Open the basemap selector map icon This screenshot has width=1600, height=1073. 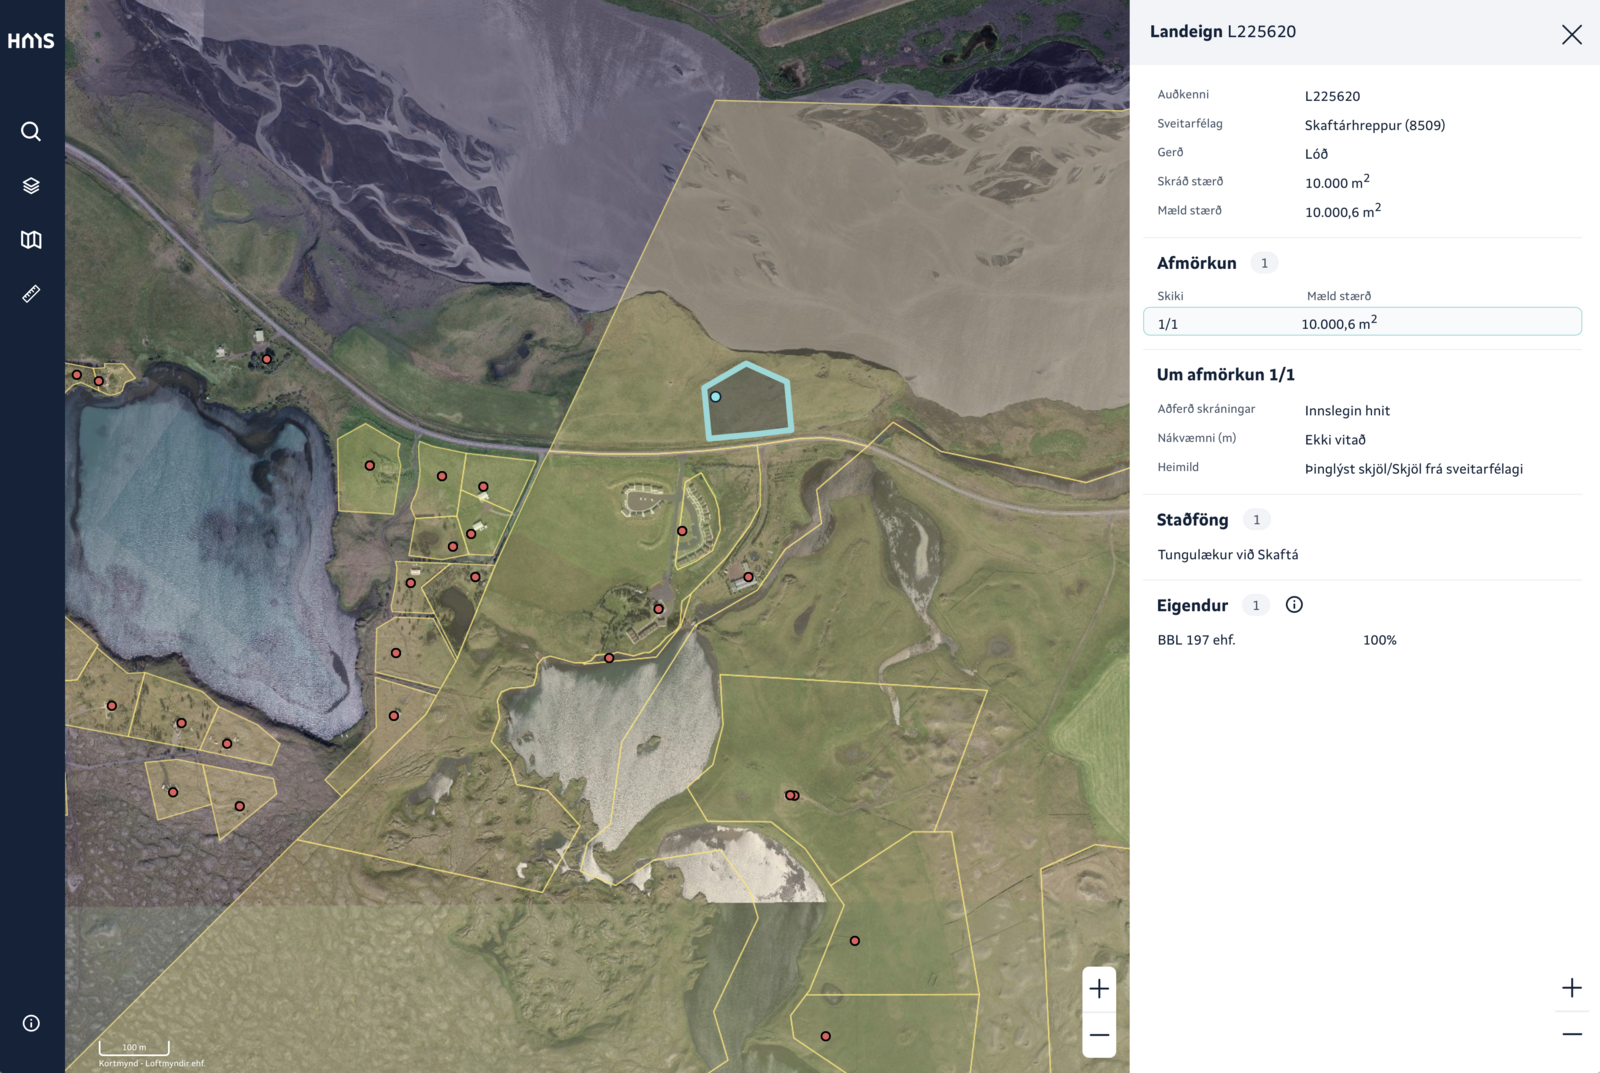point(31,240)
